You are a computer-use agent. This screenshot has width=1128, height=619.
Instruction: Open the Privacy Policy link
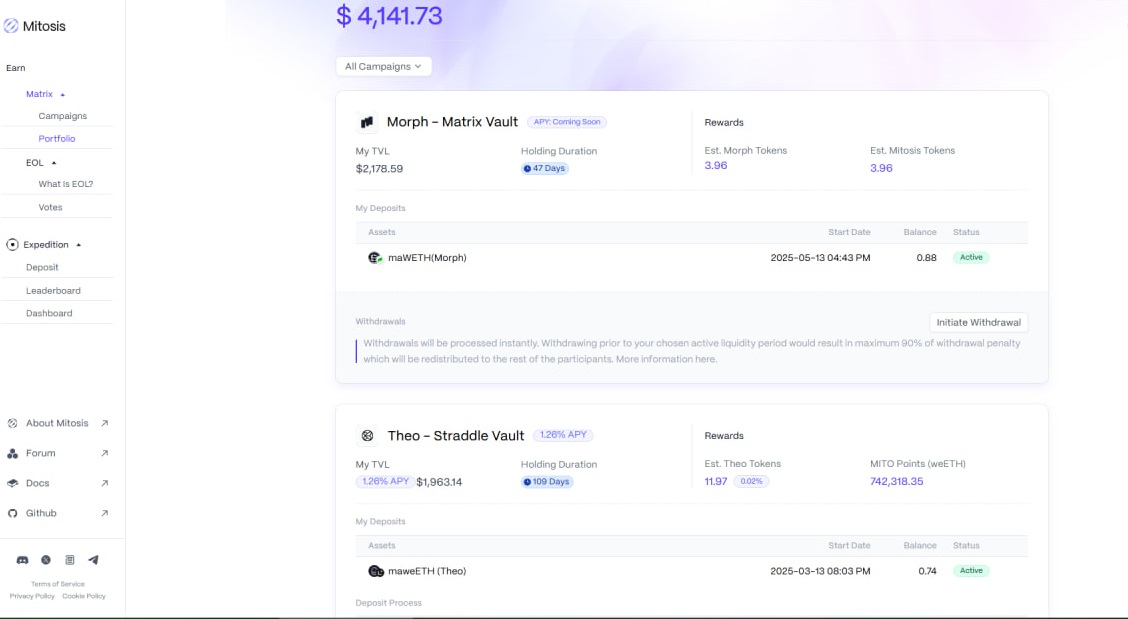tap(32, 596)
